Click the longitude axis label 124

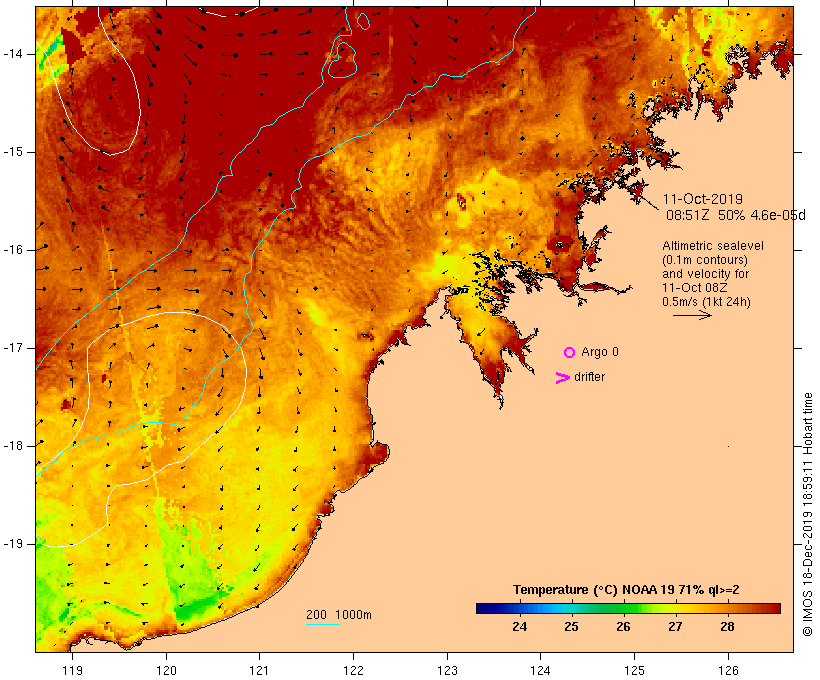[541, 671]
